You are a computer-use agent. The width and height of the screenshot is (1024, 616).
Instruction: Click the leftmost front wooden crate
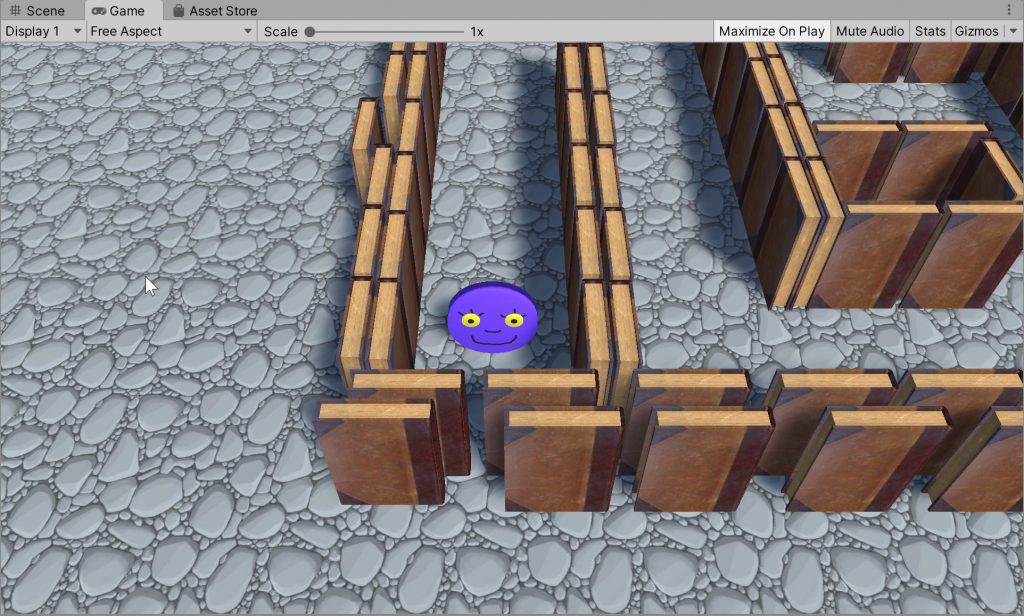[x=378, y=452]
